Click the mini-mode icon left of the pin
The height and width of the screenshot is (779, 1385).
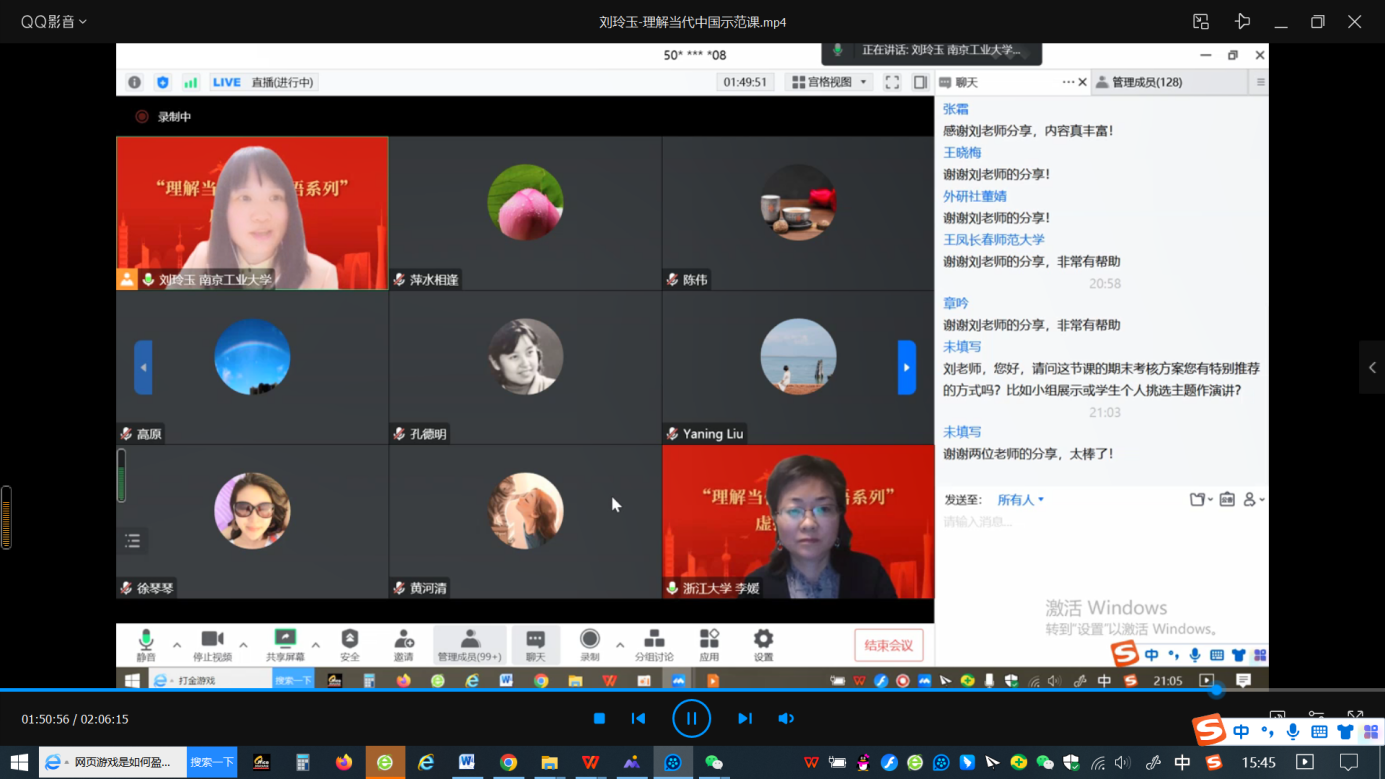click(1201, 22)
